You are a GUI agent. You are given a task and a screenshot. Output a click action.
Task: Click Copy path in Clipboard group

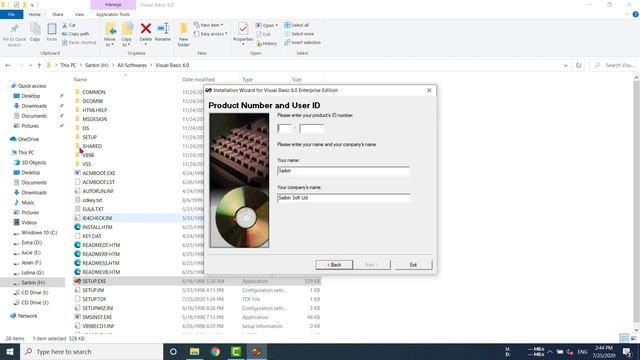(76, 34)
